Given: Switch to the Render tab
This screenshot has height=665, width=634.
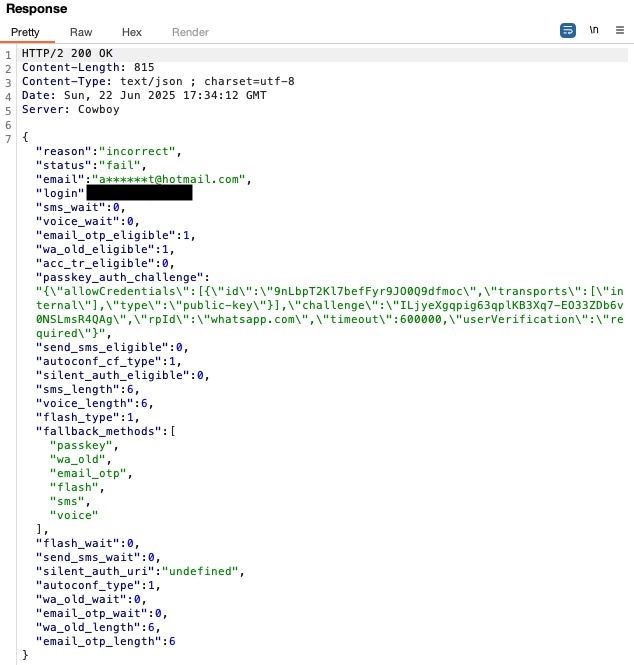Looking at the screenshot, I should point(190,32).
